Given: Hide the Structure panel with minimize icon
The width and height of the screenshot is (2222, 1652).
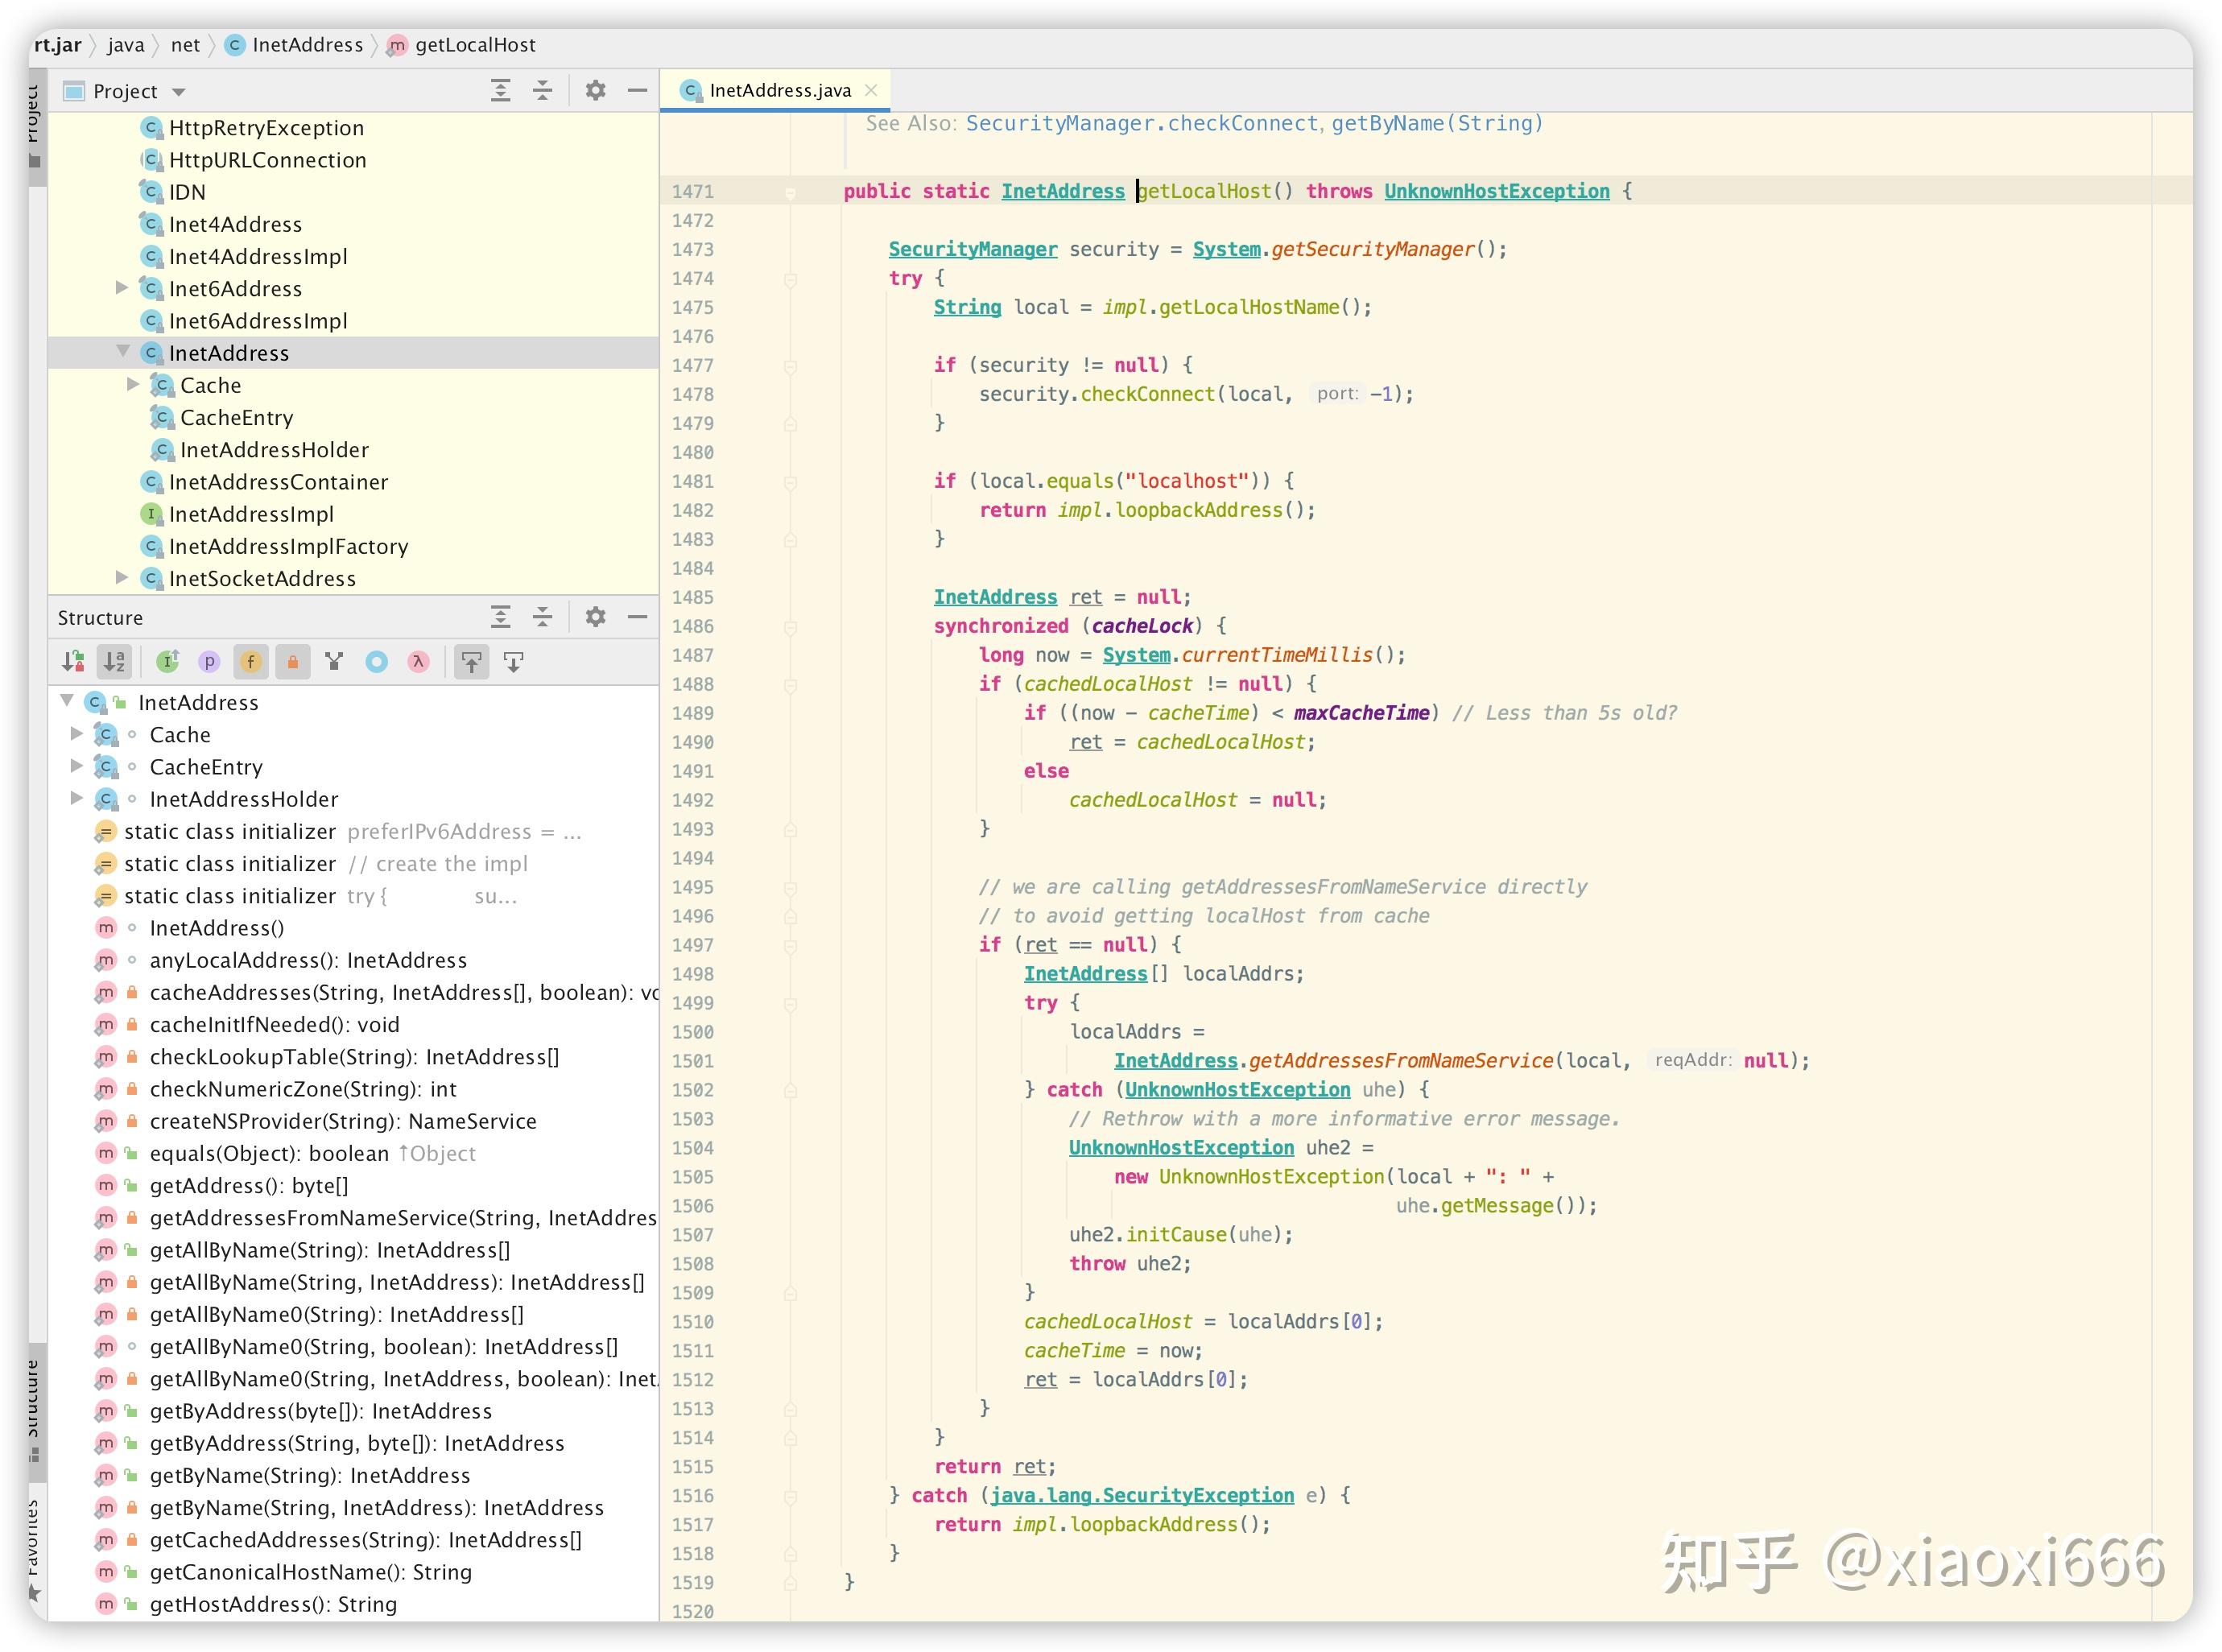Looking at the screenshot, I should click(639, 617).
